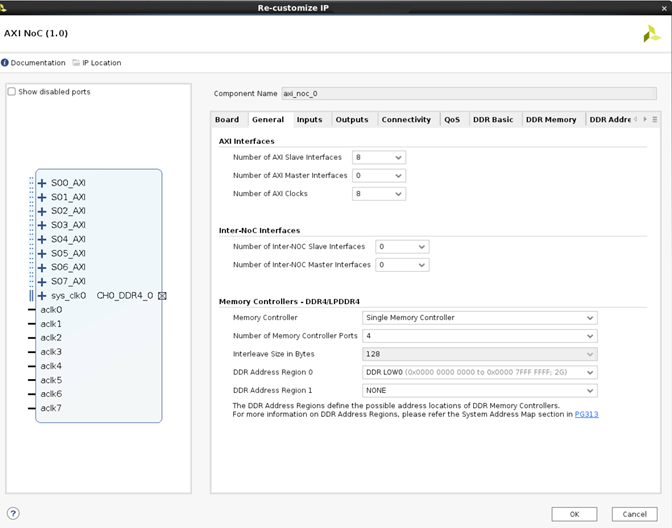This screenshot has width=672, height=528.
Task: Enable Show disabled ports checkbox
Action: (x=12, y=92)
